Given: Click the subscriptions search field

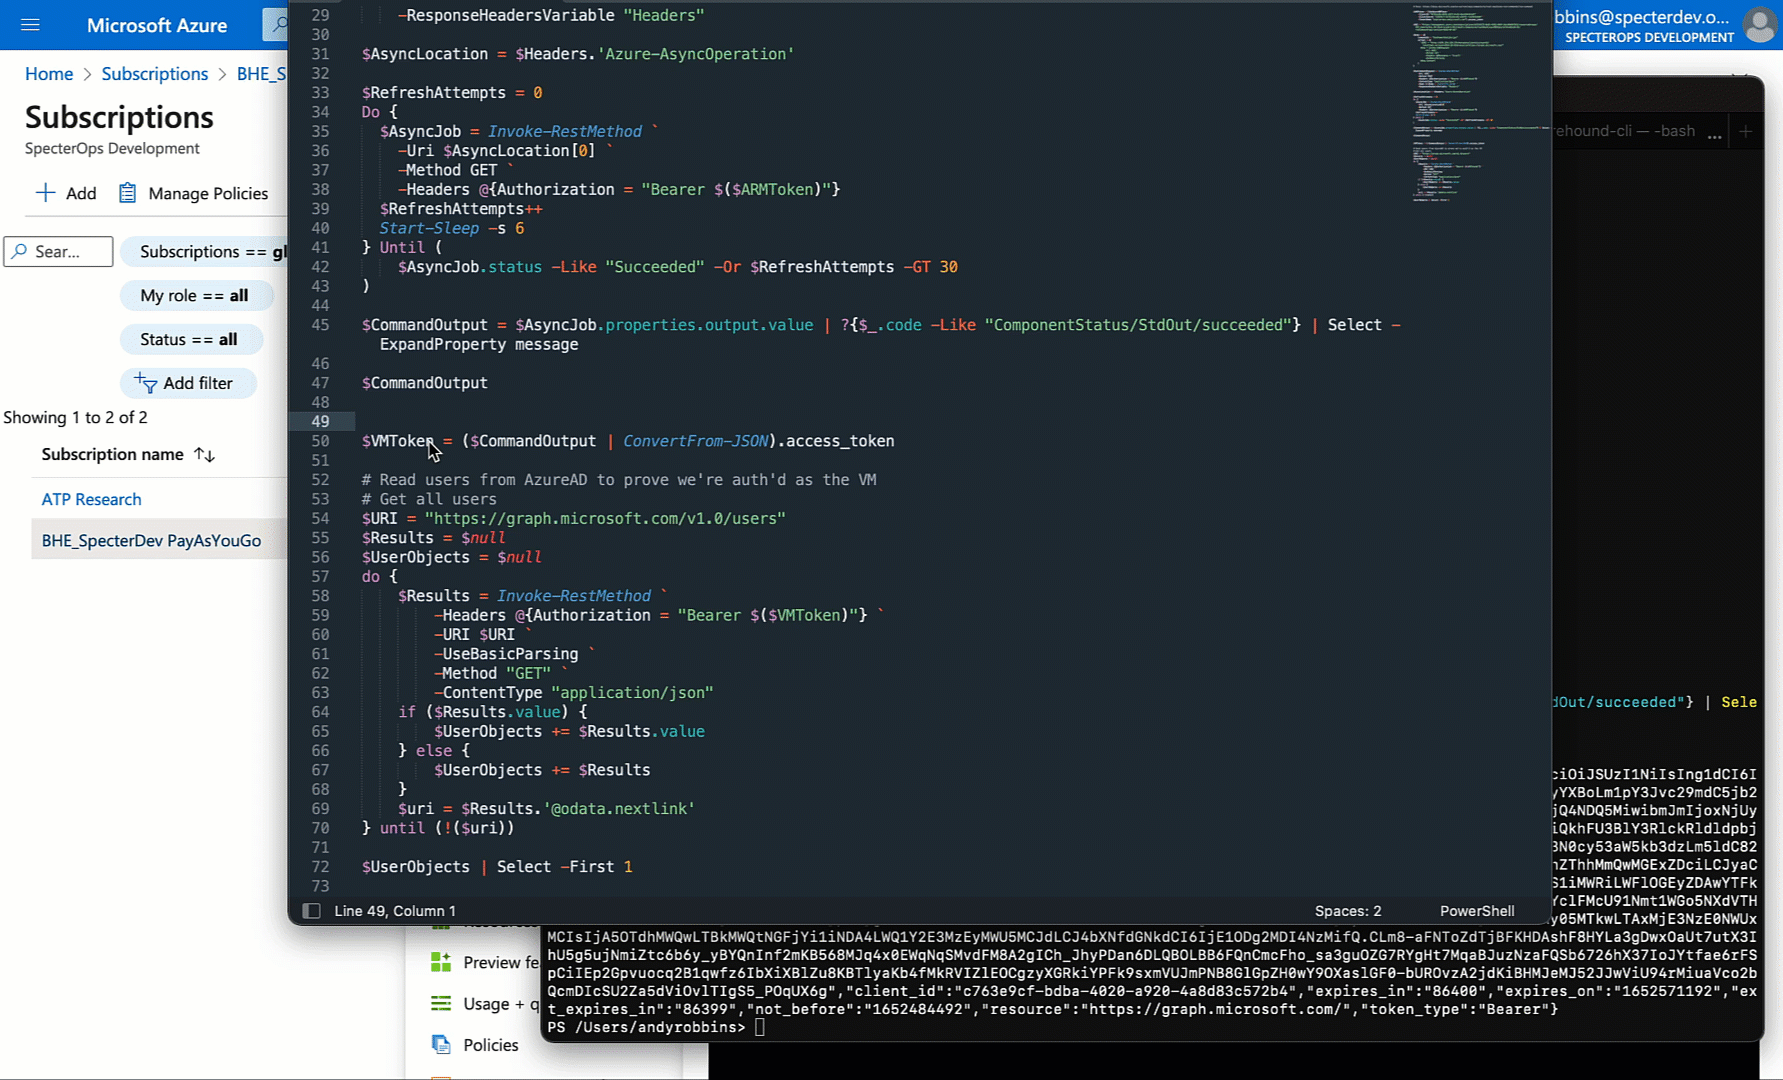Looking at the screenshot, I should tap(59, 252).
